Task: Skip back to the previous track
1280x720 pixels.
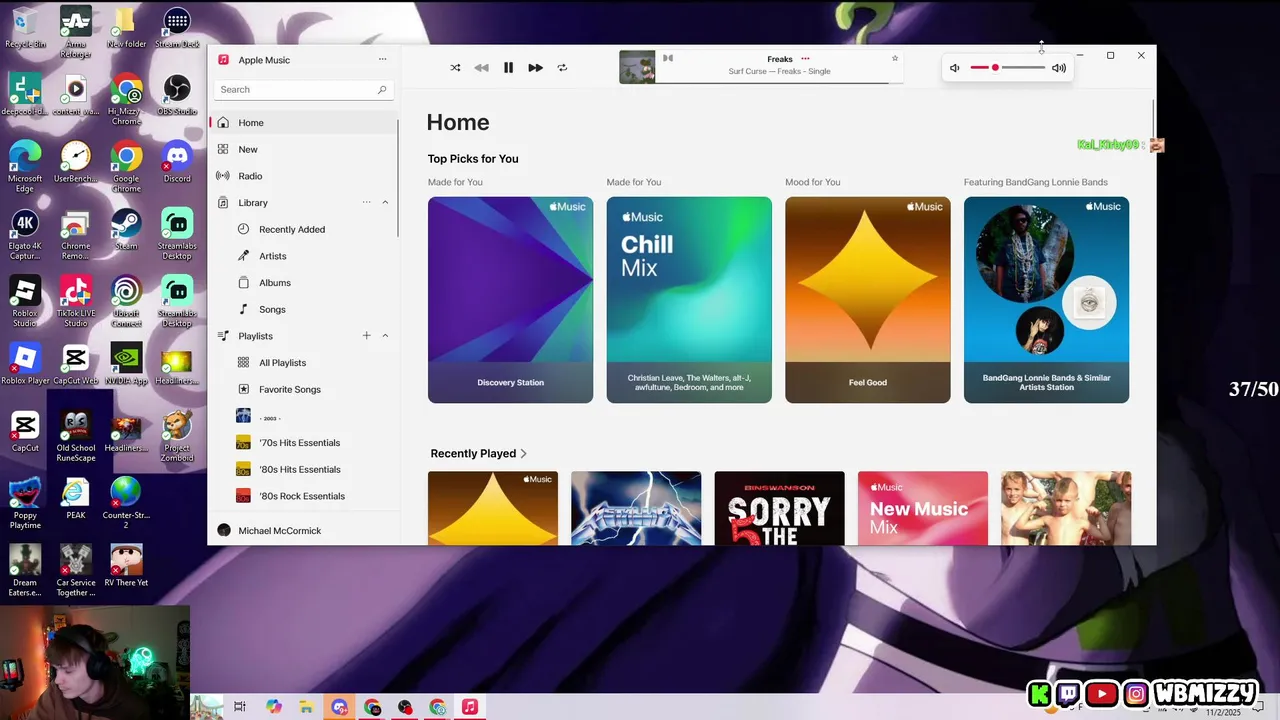Action: tap(481, 68)
